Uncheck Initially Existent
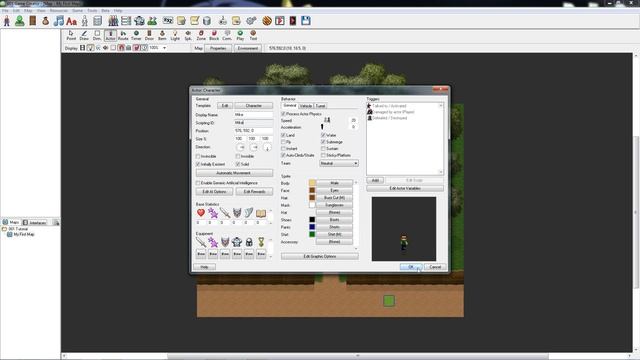This screenshot has width=640, height=360. (198, 164)
